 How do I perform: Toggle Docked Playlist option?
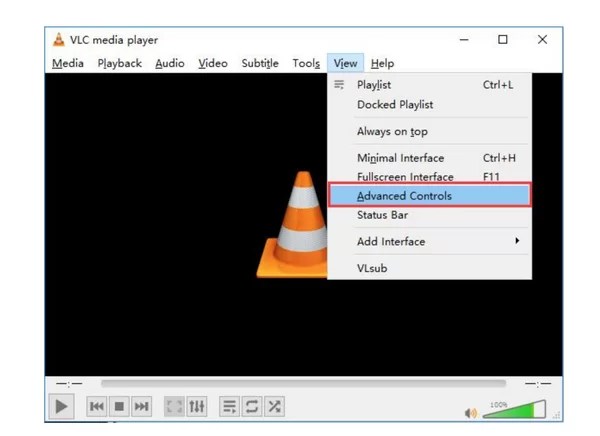coord(429,105)
